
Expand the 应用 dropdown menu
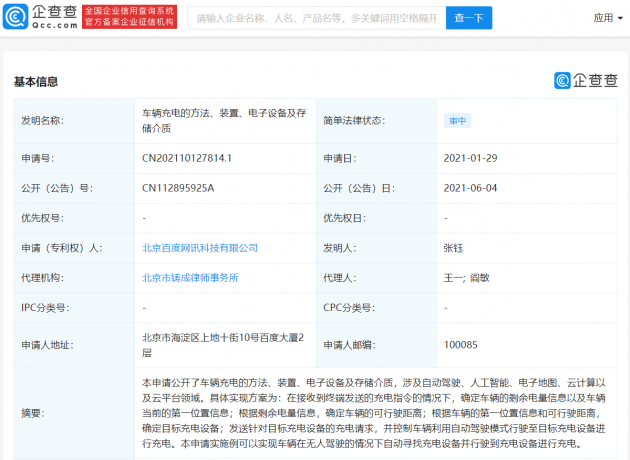605,18
